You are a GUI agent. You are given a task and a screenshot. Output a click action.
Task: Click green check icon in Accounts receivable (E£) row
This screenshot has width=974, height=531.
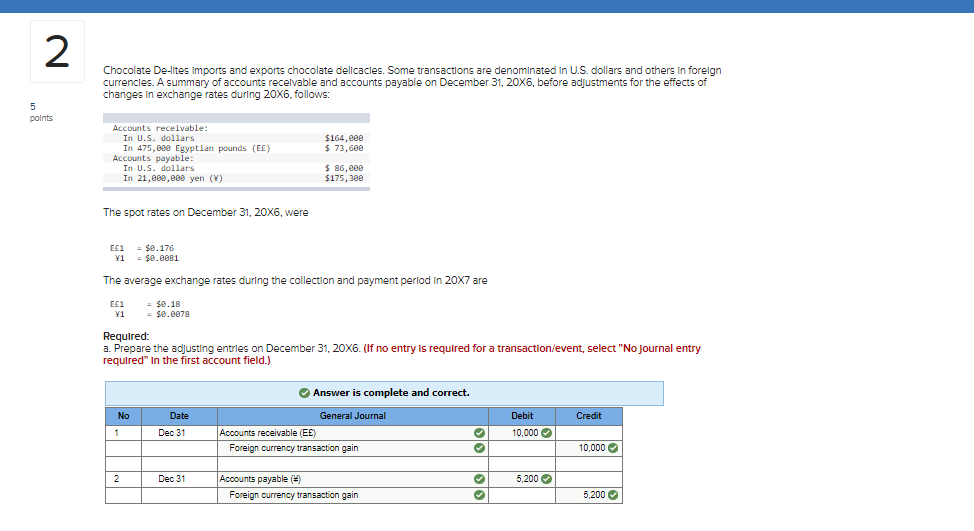[x=479, y=433]
